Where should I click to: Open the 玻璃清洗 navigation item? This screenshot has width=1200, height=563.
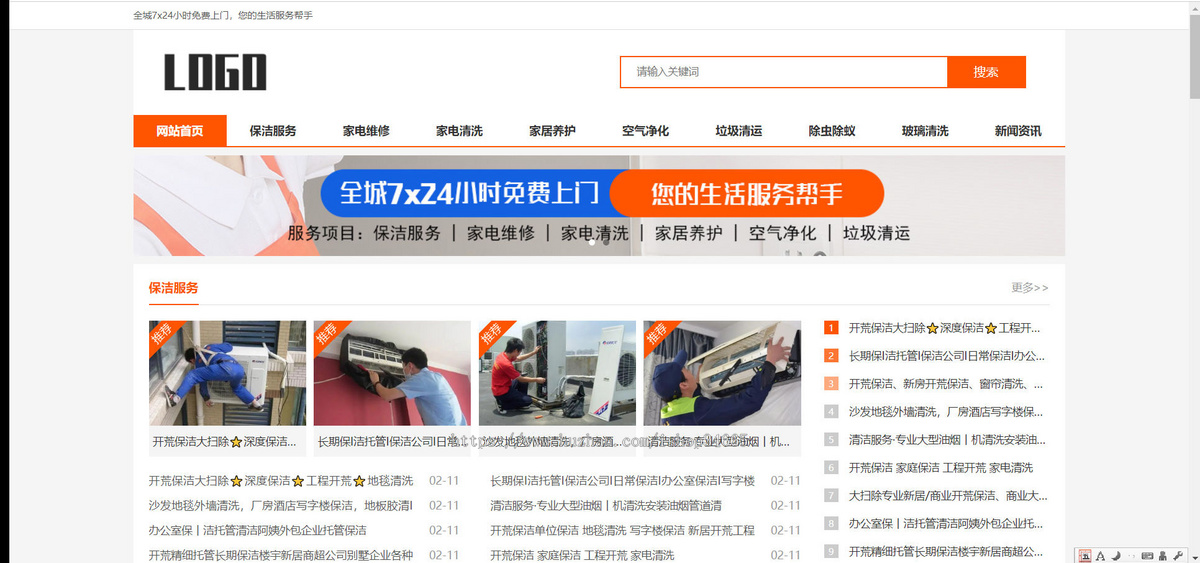pyautogui.click(x=925, y=131)
